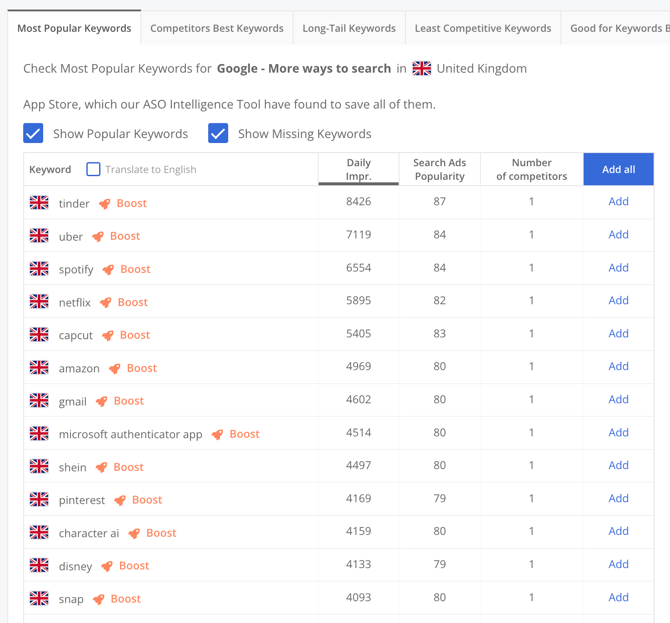Viewport: 670px width, 623px height.
Task: Click the rocket Boost icon next to tinder
Action: pyautogui.click(x=104, y=203)
